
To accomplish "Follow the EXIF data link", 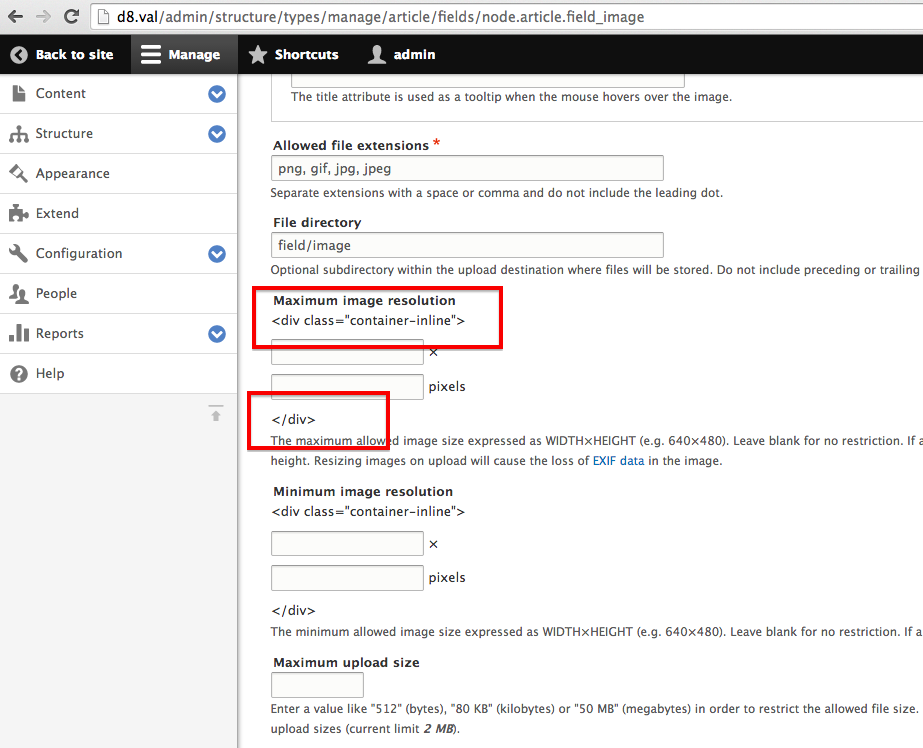I will pos(618,461).
